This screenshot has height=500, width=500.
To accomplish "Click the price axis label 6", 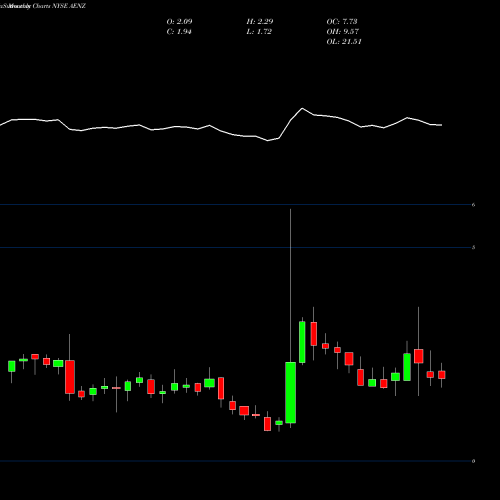I will (x=473, y=205).
